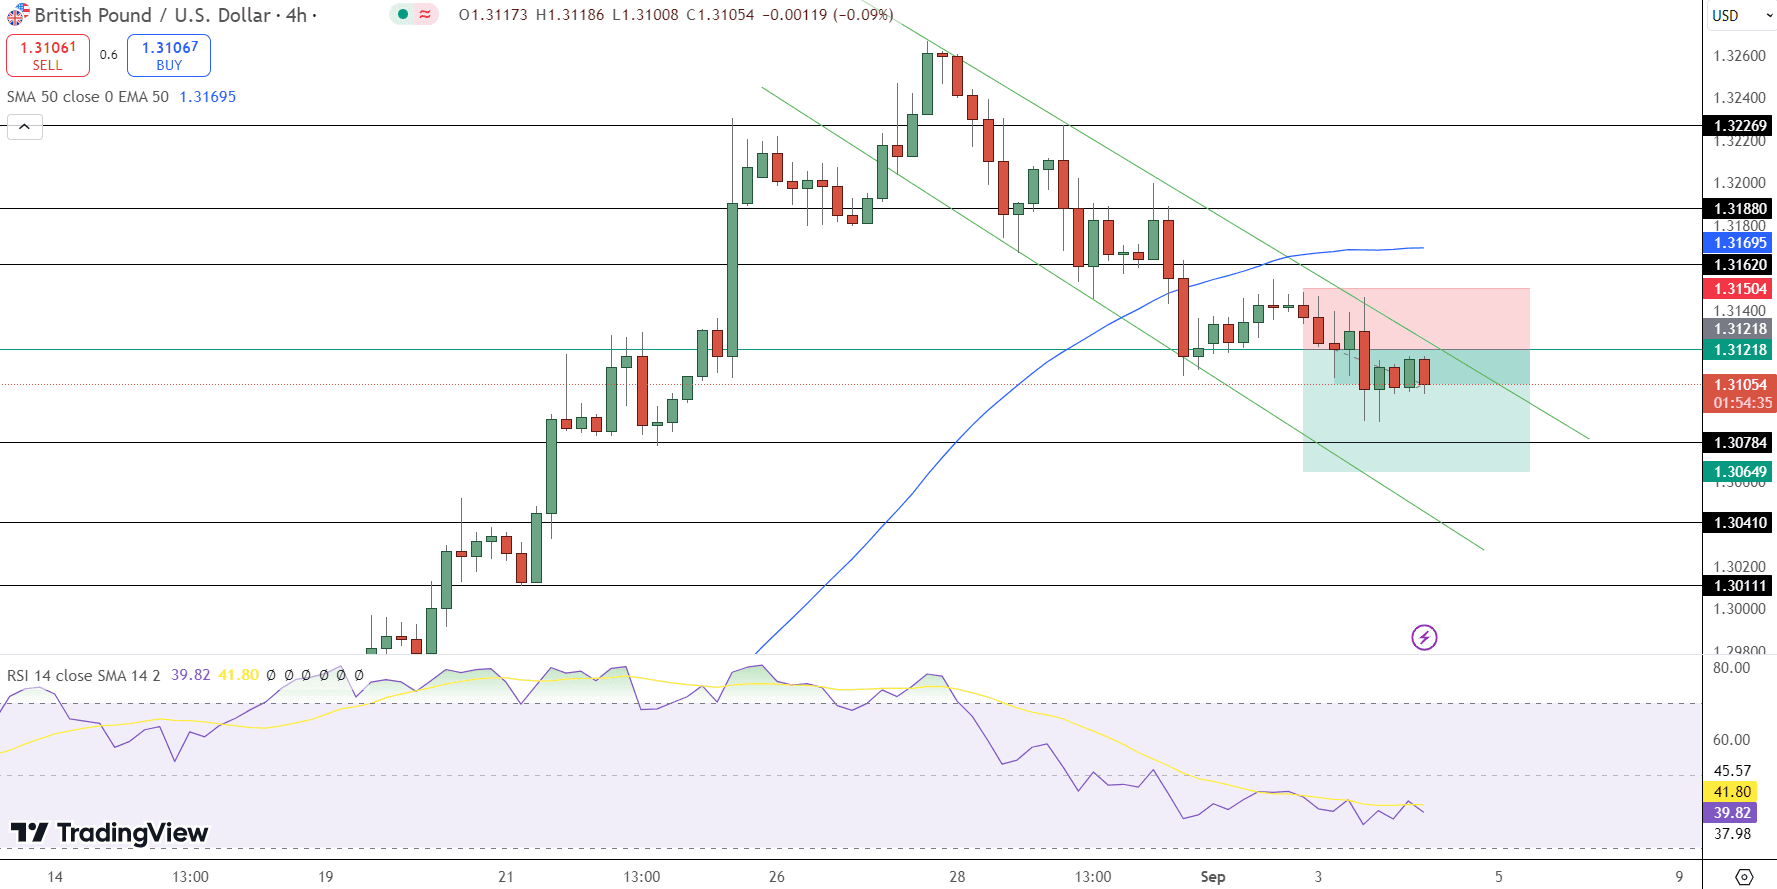Click the GBP/USD flag symbol icon

(x=18, y=15)
